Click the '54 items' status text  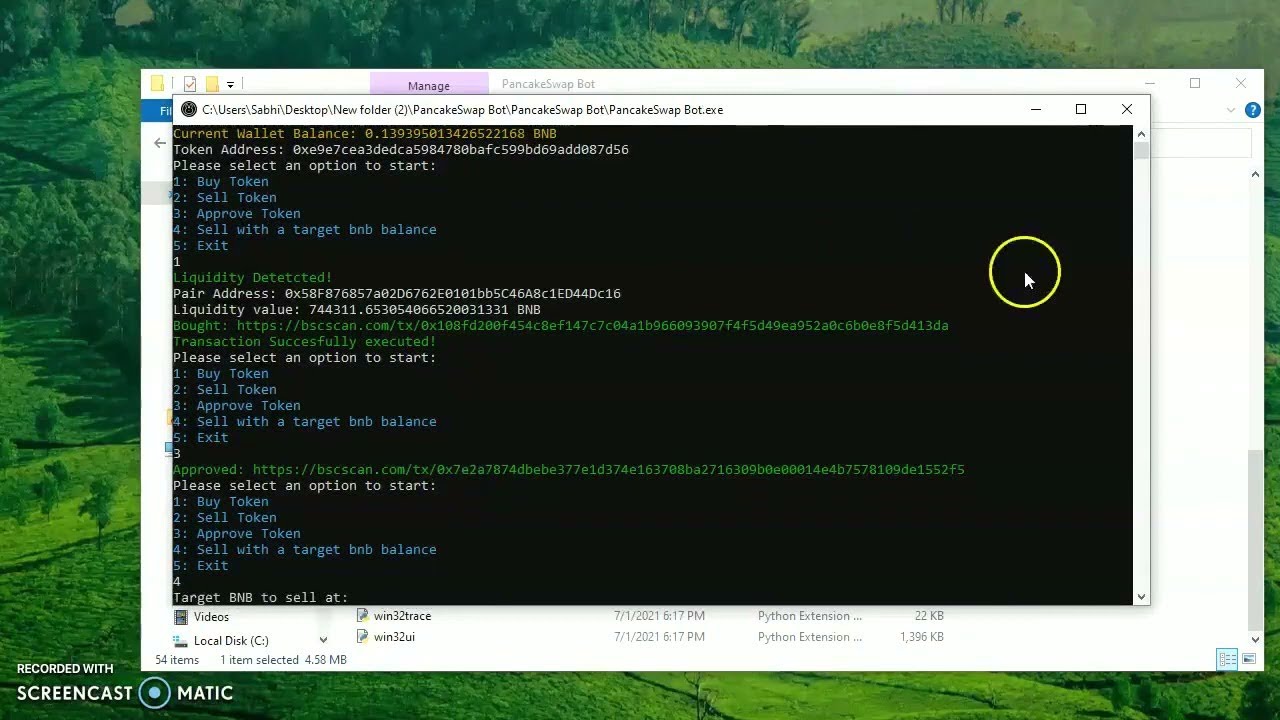click(x=177, y=660)
